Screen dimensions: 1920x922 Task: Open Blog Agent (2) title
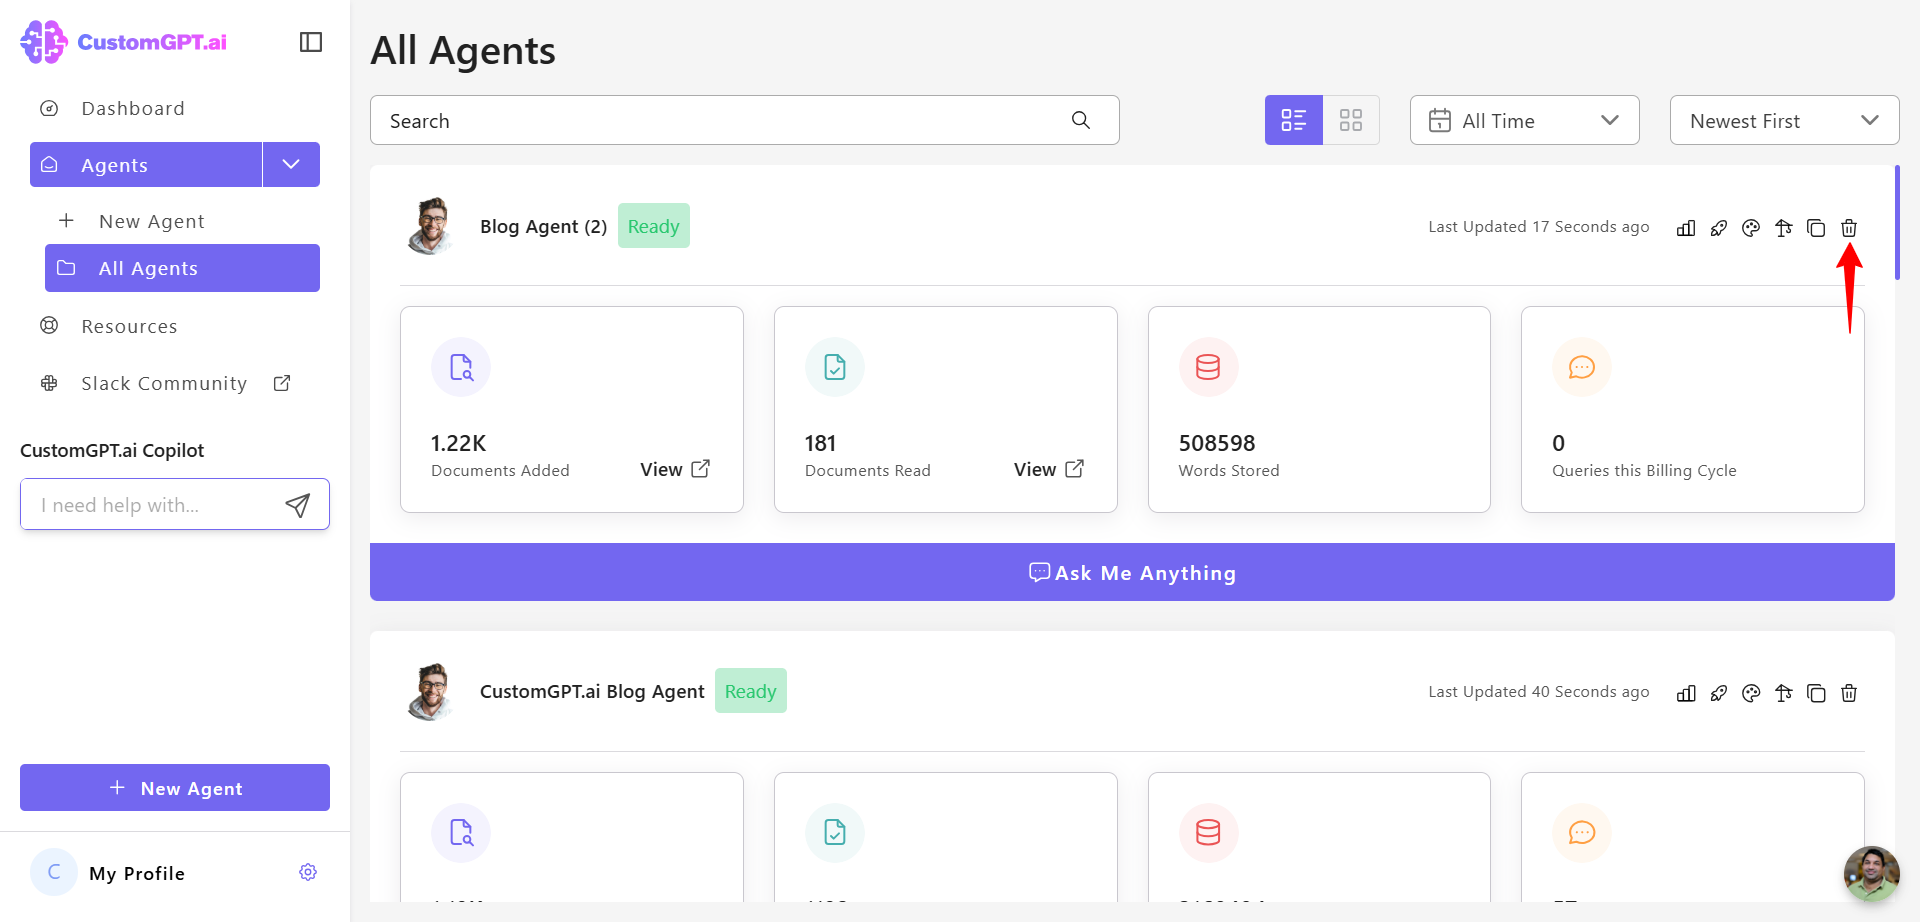point(543,226)
